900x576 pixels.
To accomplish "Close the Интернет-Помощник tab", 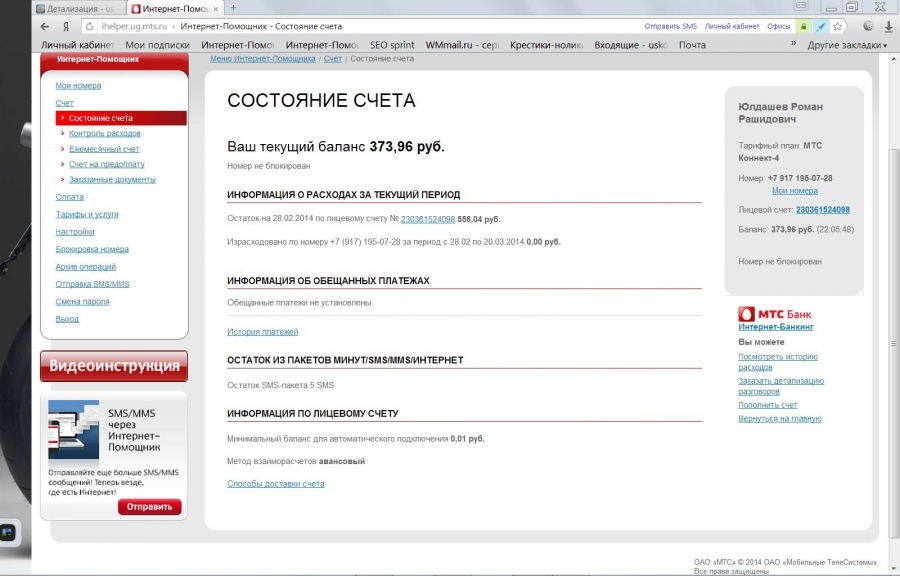I will [x=215, y=9].
